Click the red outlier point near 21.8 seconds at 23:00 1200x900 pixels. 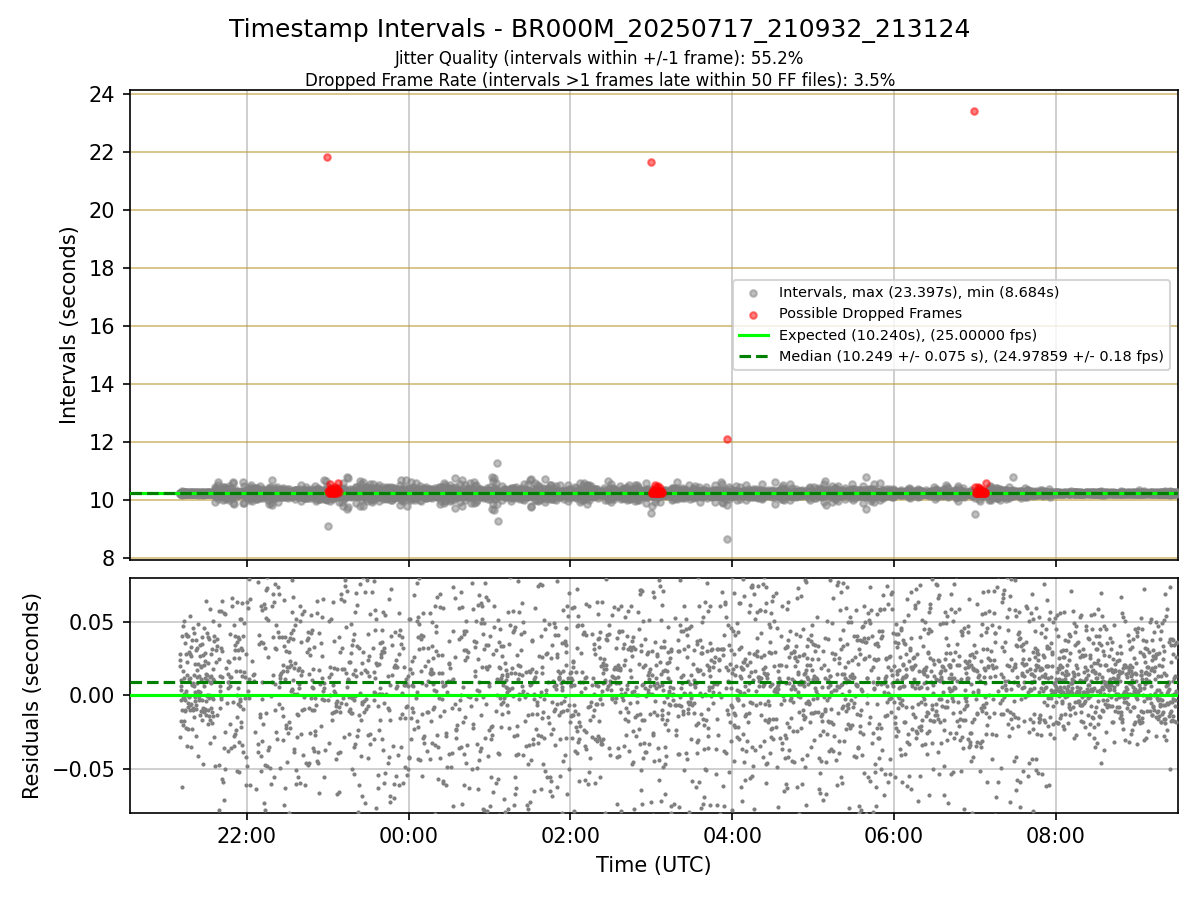click(327, 157)
